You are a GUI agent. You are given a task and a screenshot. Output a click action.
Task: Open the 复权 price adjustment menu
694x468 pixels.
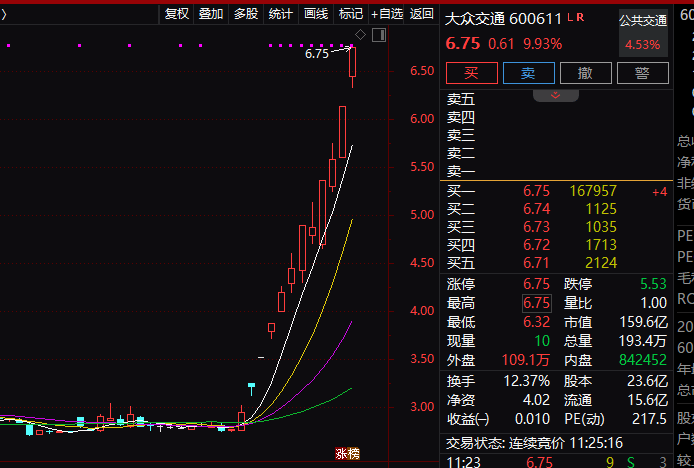(x=177, y=14)
